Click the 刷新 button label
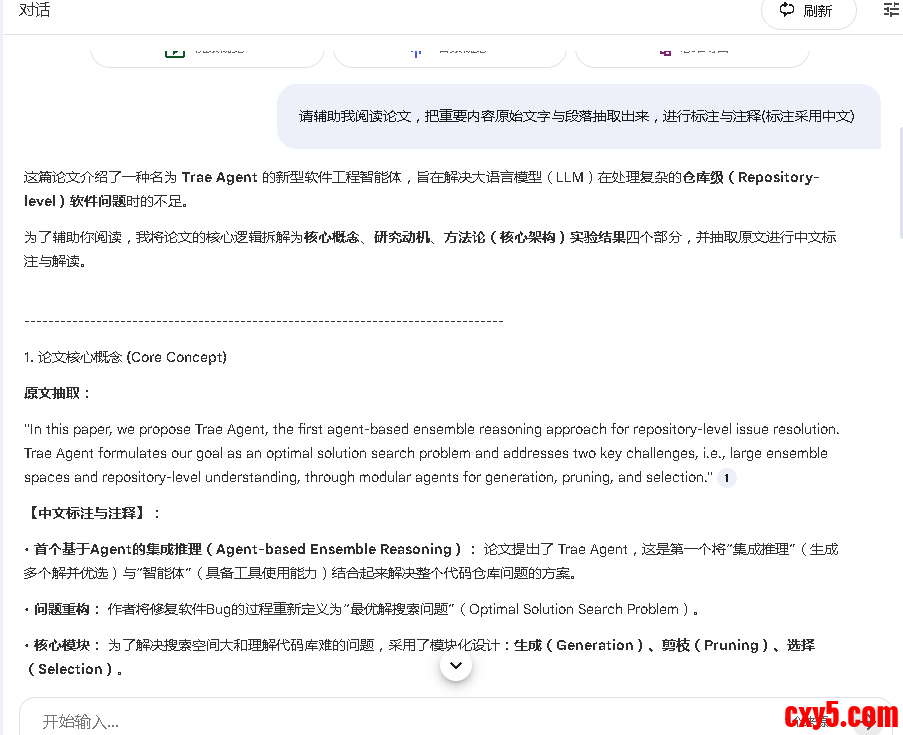903x735 pixels. (x=817, y=11)
